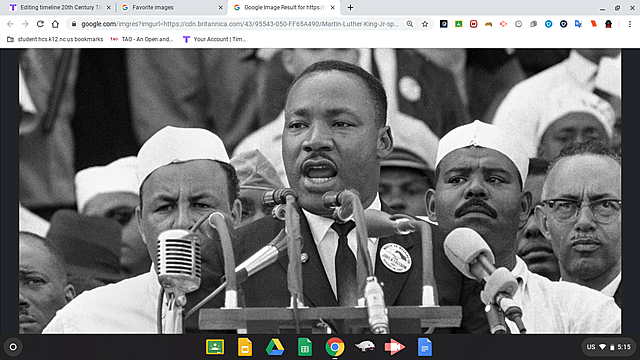Open the TAO - An Open and... bookmark

[x=142, y=39]
